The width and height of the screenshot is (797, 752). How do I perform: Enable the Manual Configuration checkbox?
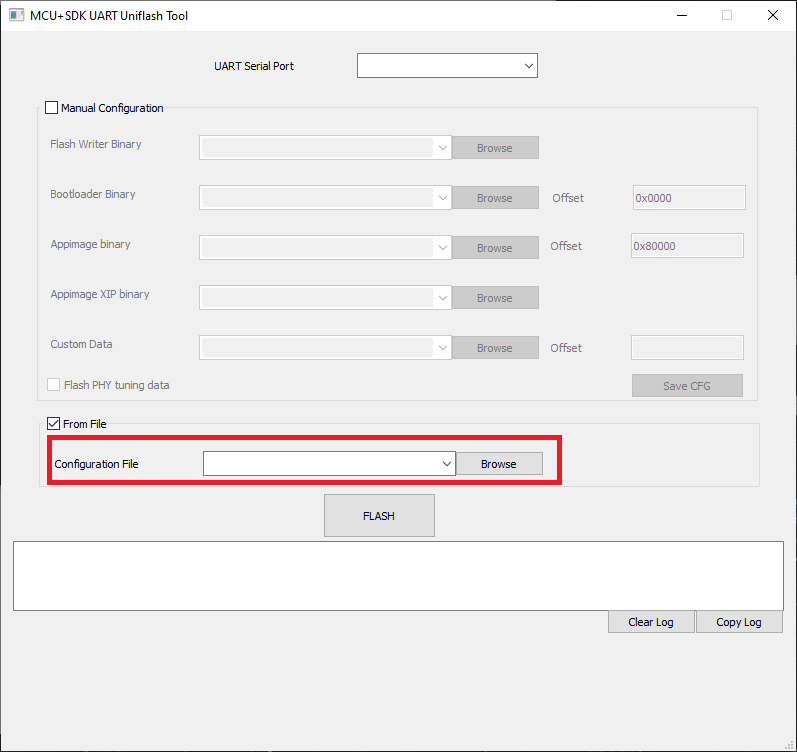52,108
